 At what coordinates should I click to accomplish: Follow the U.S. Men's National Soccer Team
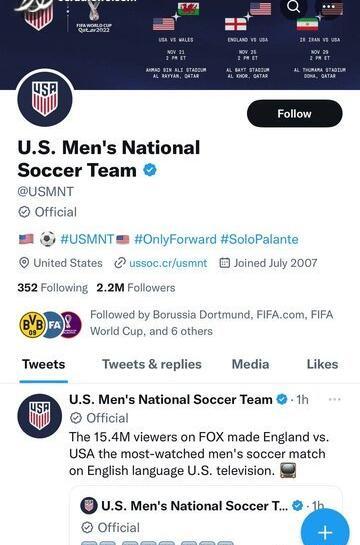coord(294,113)
